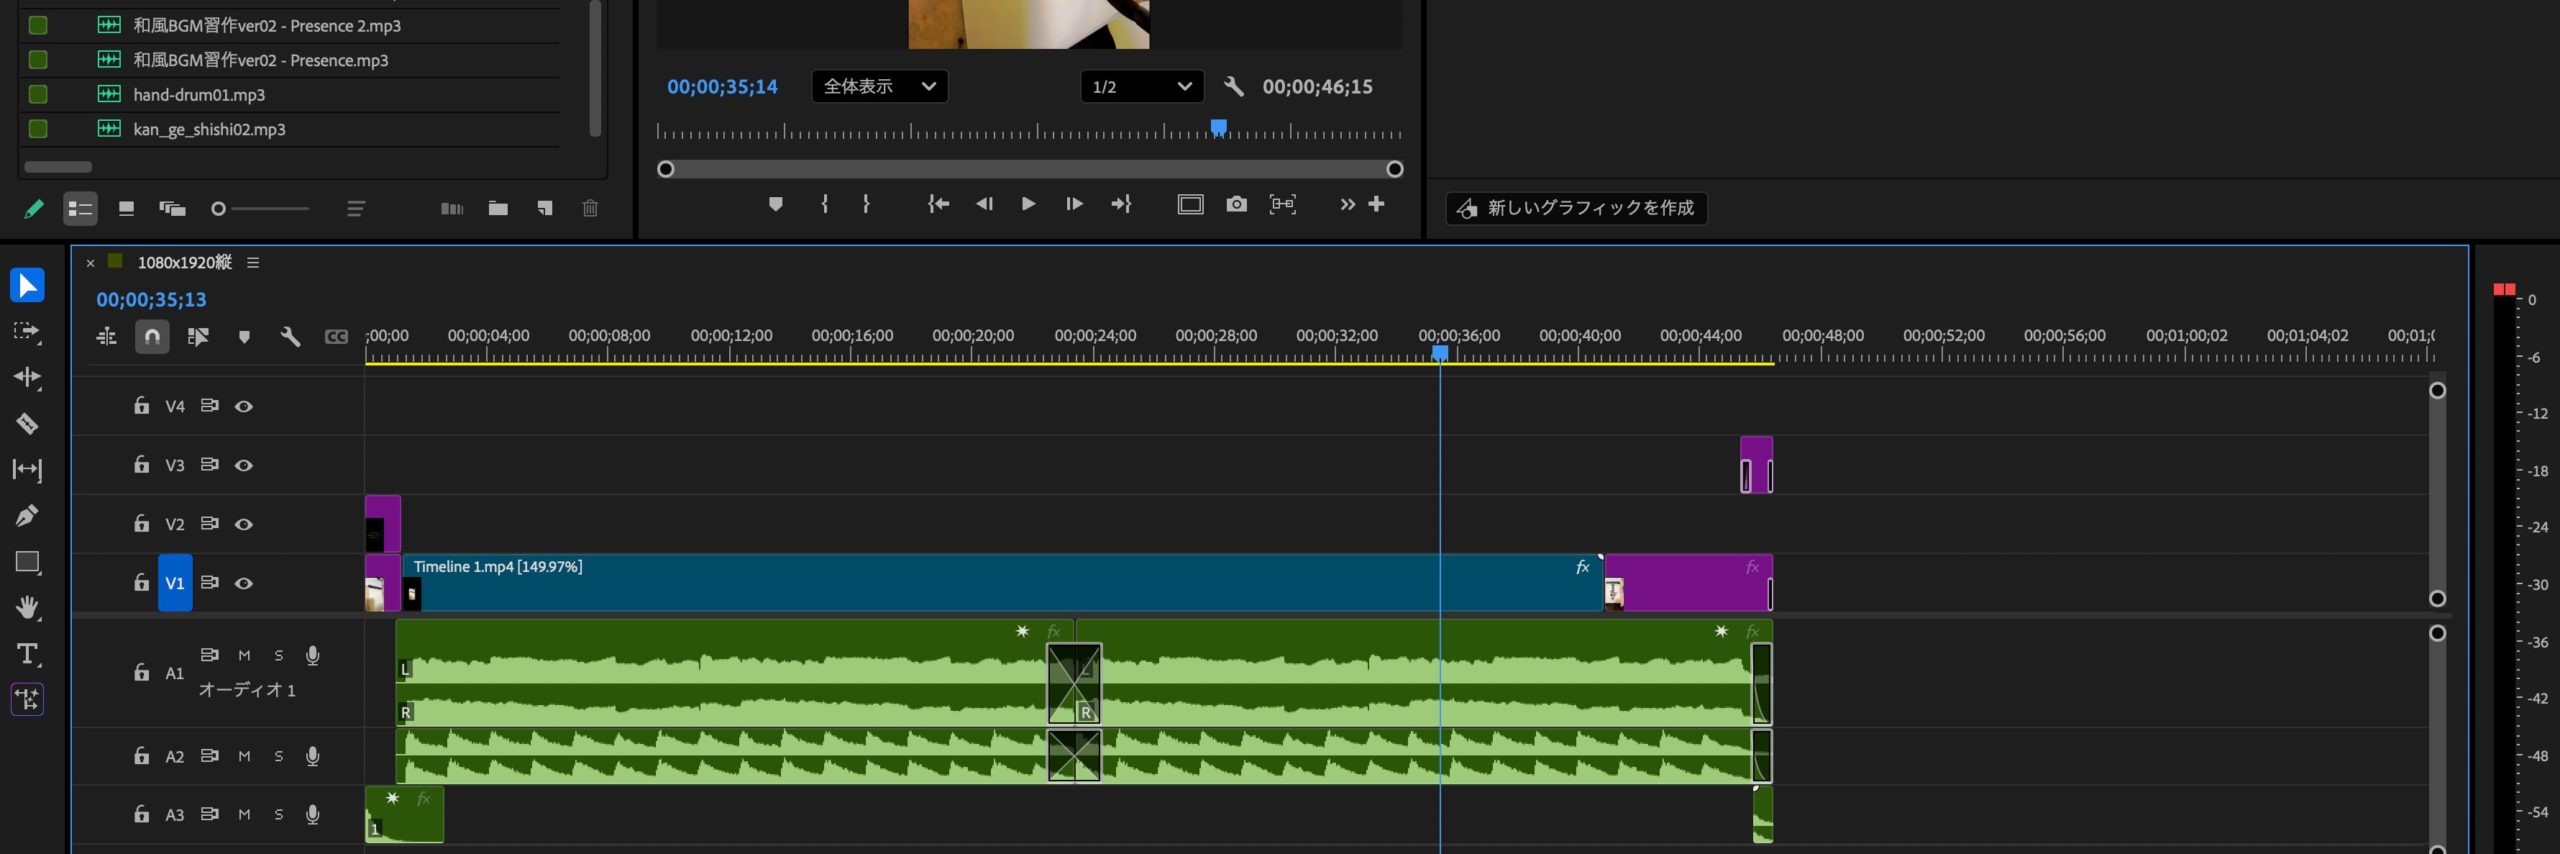Viewport: 2560px width, 854px height.
Task: Select the Ripple Edit tool
Action: click(27, 377)
